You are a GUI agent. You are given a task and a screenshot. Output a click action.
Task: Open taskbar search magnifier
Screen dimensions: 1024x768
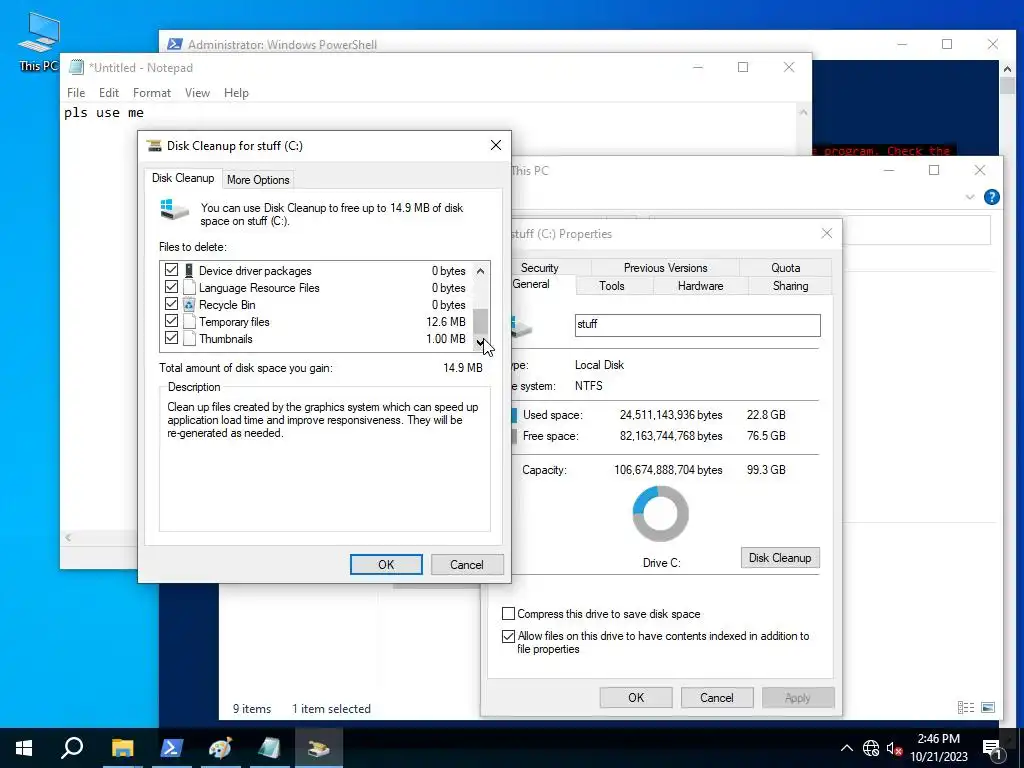pyautogui.click(x=72, y=748)
